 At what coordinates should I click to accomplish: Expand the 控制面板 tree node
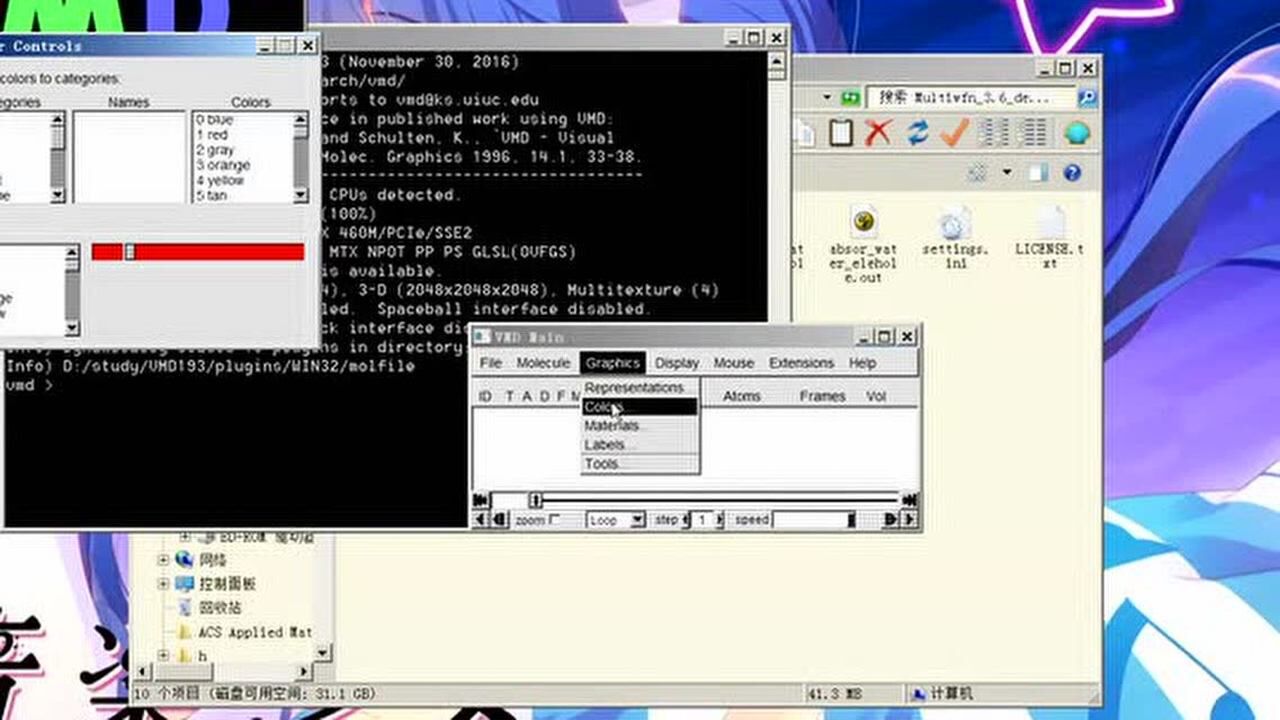click(163, 584)
